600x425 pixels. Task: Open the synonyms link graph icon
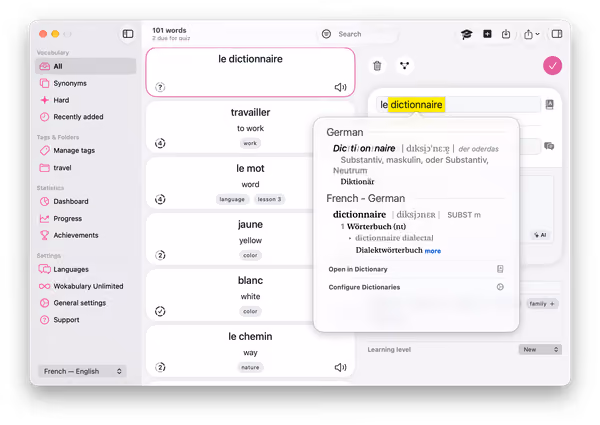click(404, 66)
